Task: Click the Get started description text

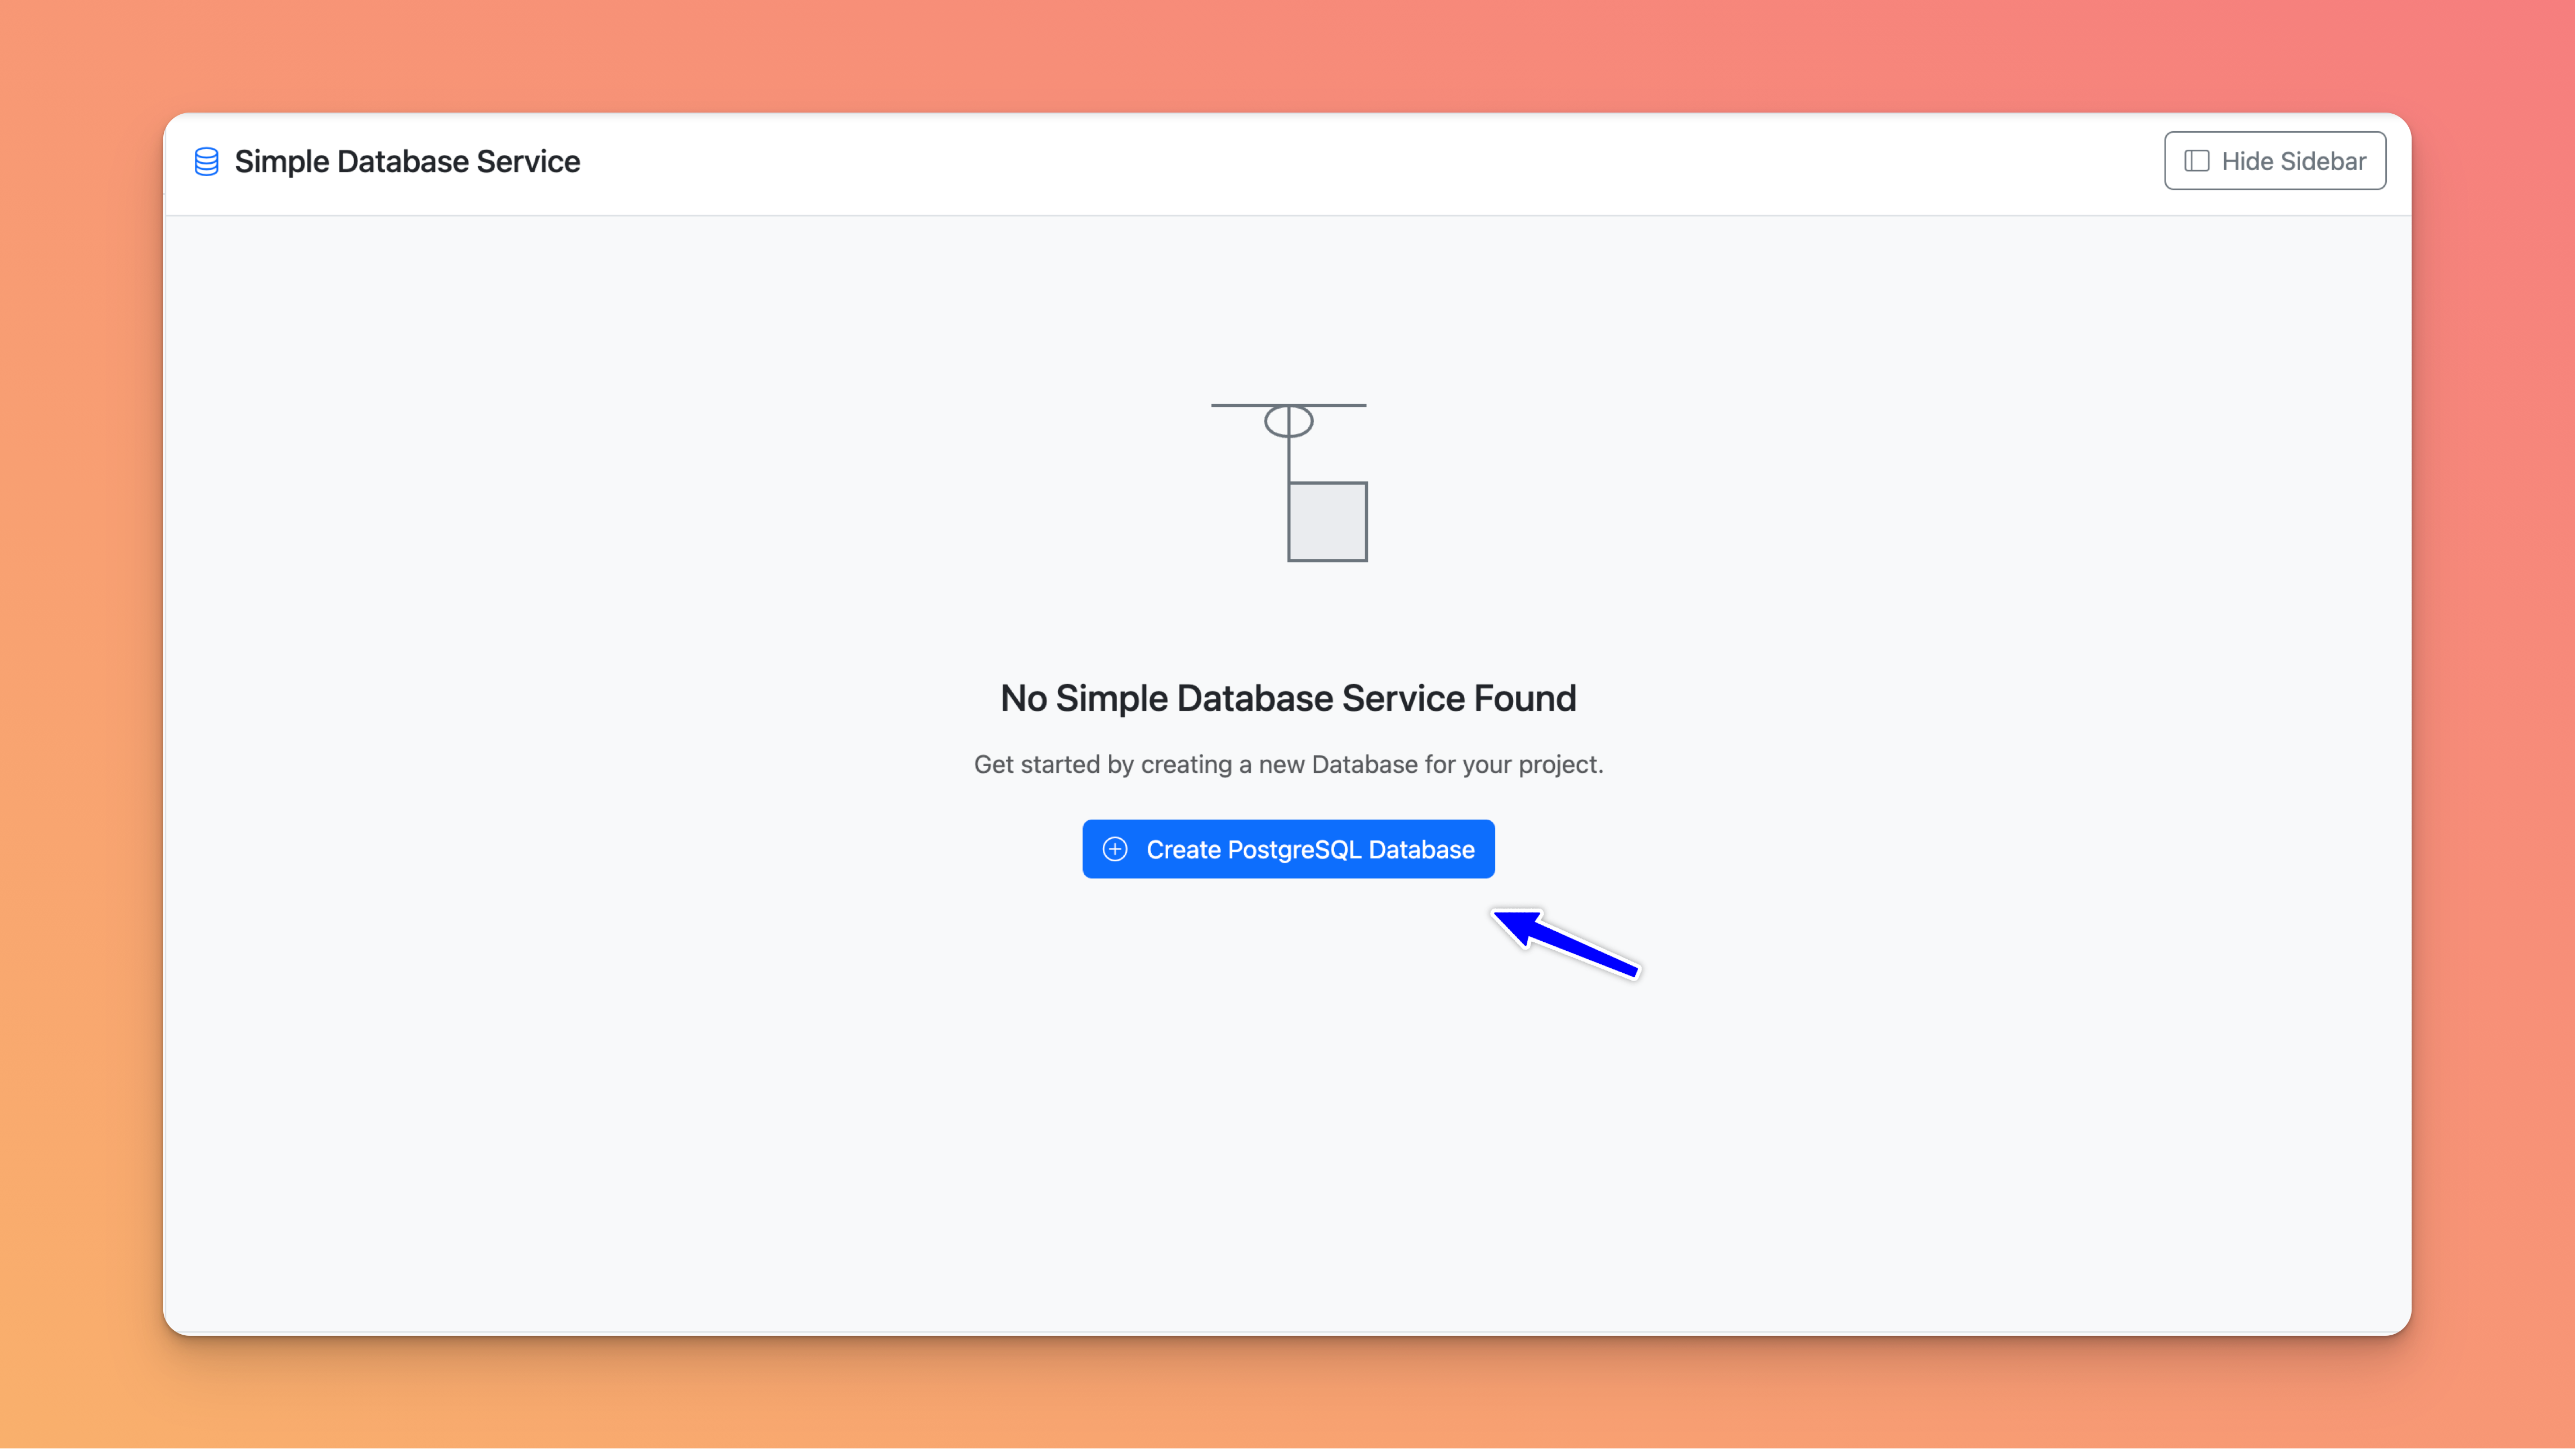Action: (x=1288, y=764)
